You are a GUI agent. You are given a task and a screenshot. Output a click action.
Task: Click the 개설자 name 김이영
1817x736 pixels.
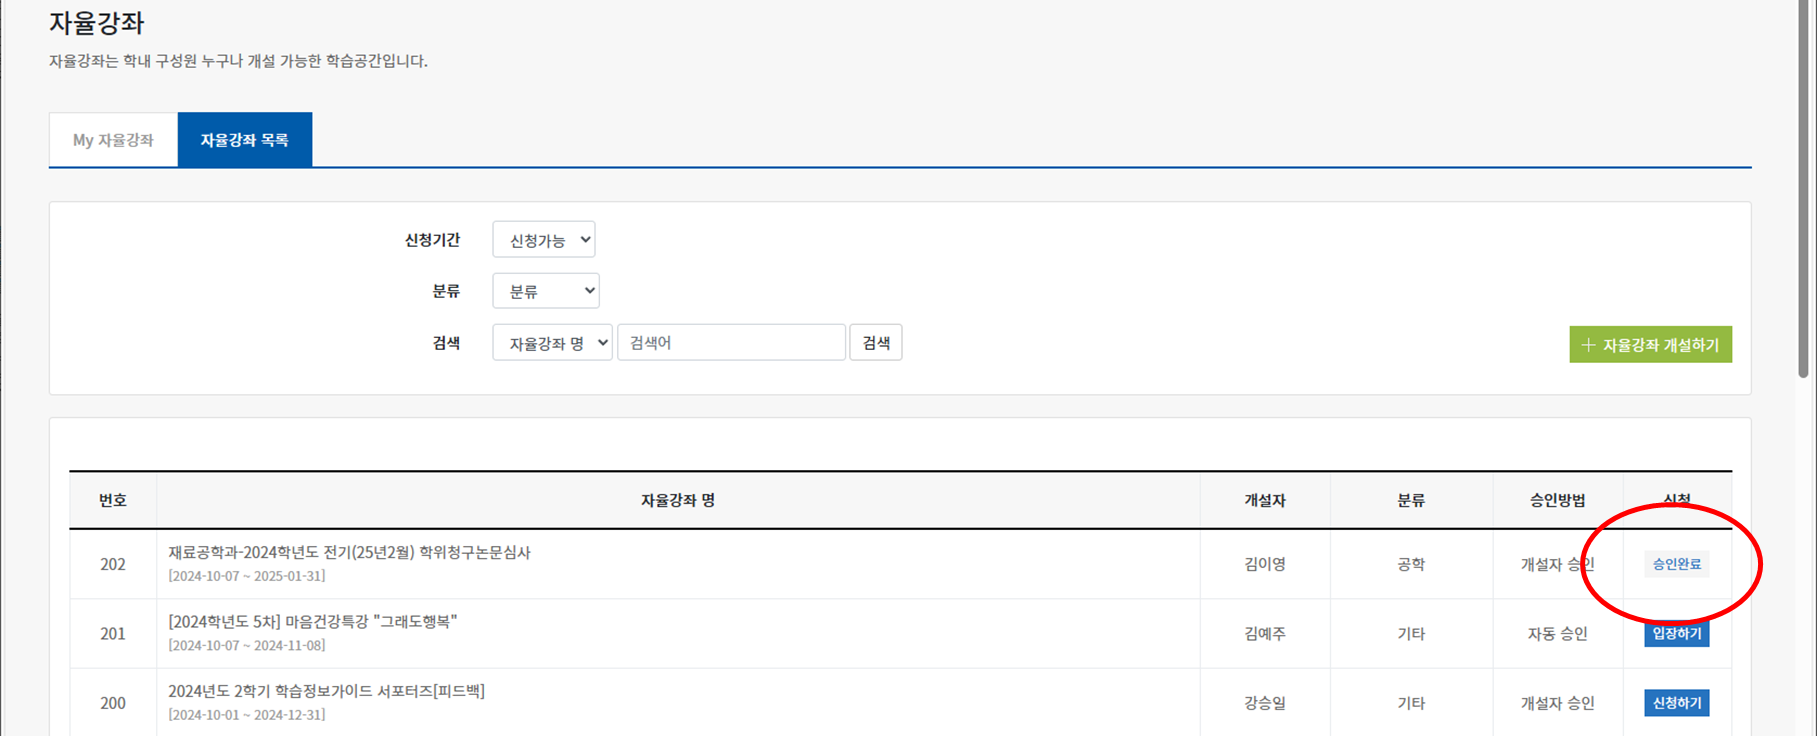1265,564
